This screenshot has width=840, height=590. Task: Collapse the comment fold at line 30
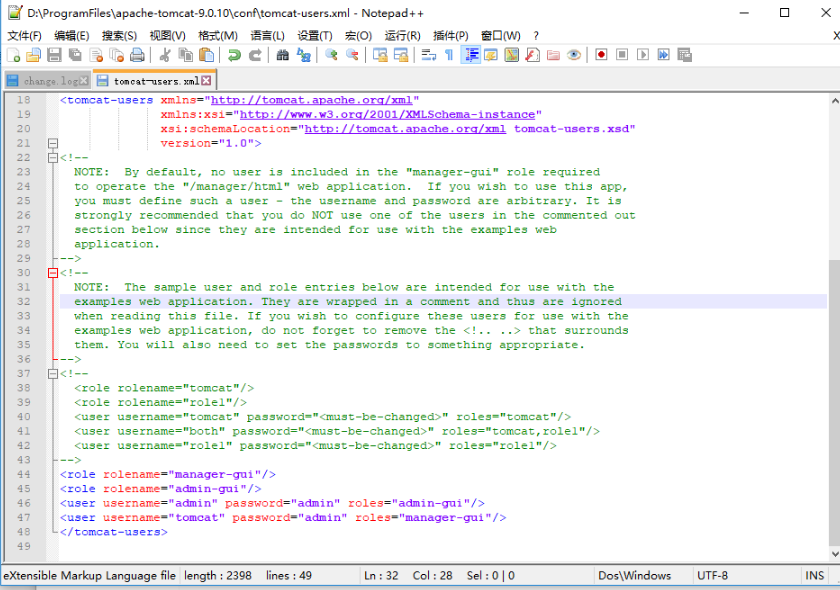pyautogui.click(x=53, y=273)
